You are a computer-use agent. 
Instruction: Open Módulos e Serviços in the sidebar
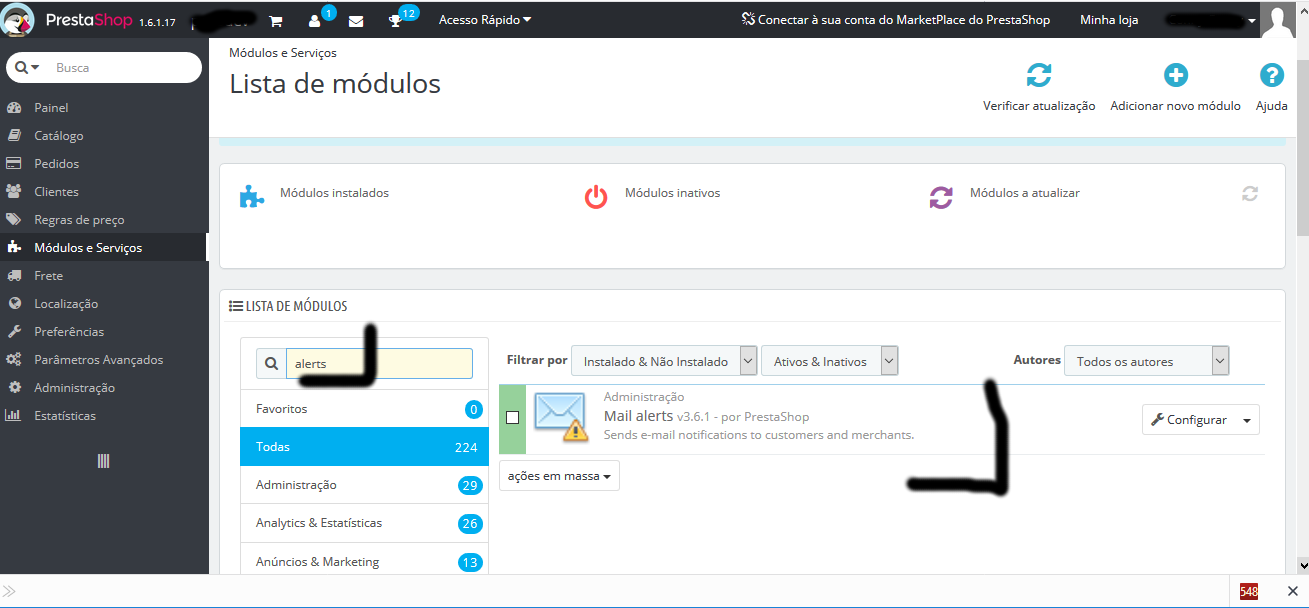pyautogui.click(x=104, y=248)
